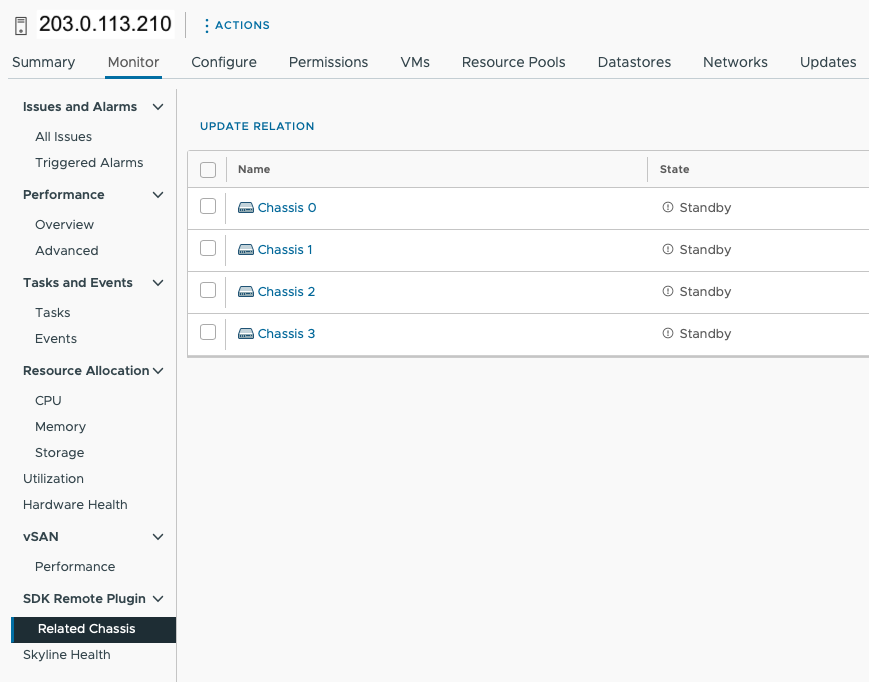Collapse the Resource Allocation section
The width and height of the screenshot is (869, 682).
158,371
